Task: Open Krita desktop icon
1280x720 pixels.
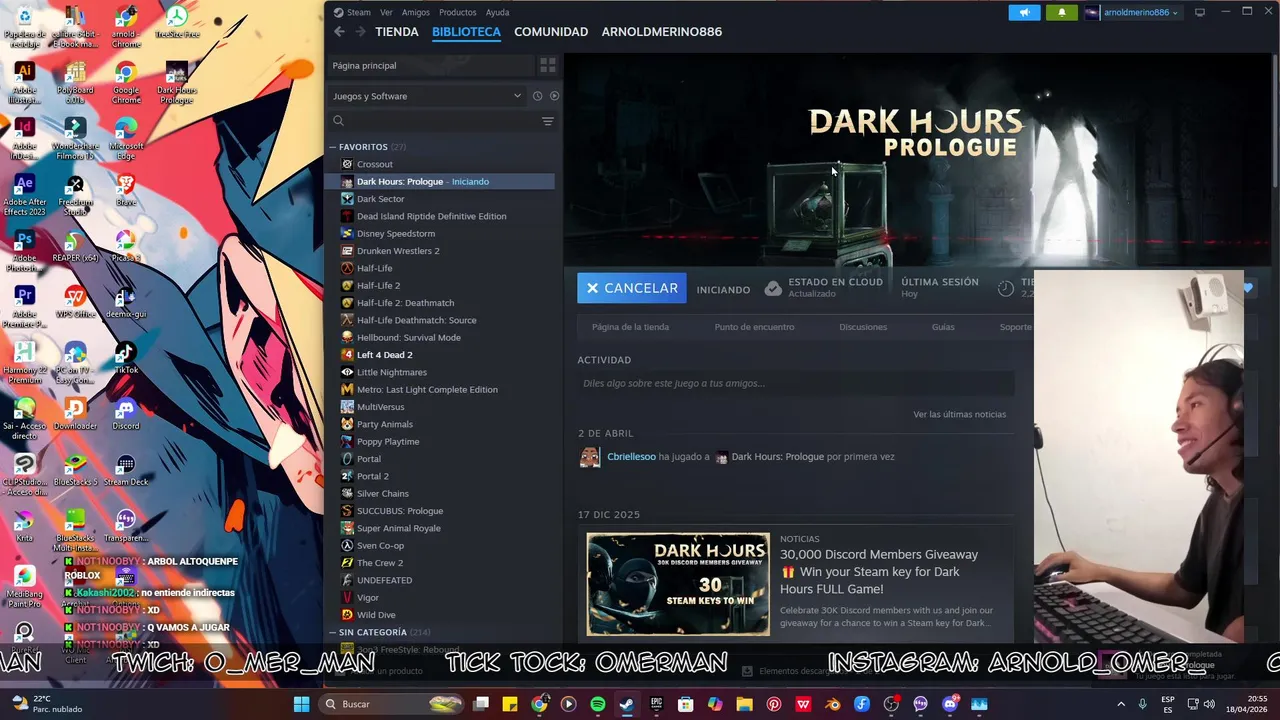Action: [x=25, y=526]
